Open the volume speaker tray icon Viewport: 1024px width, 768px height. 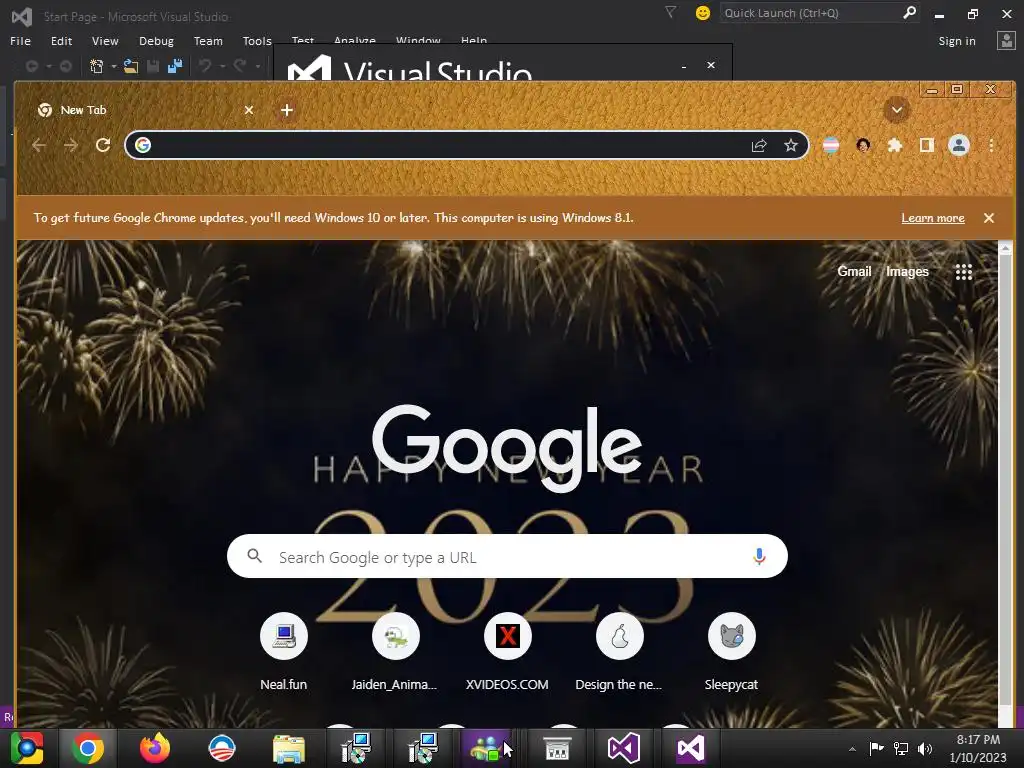pos(925,748)
